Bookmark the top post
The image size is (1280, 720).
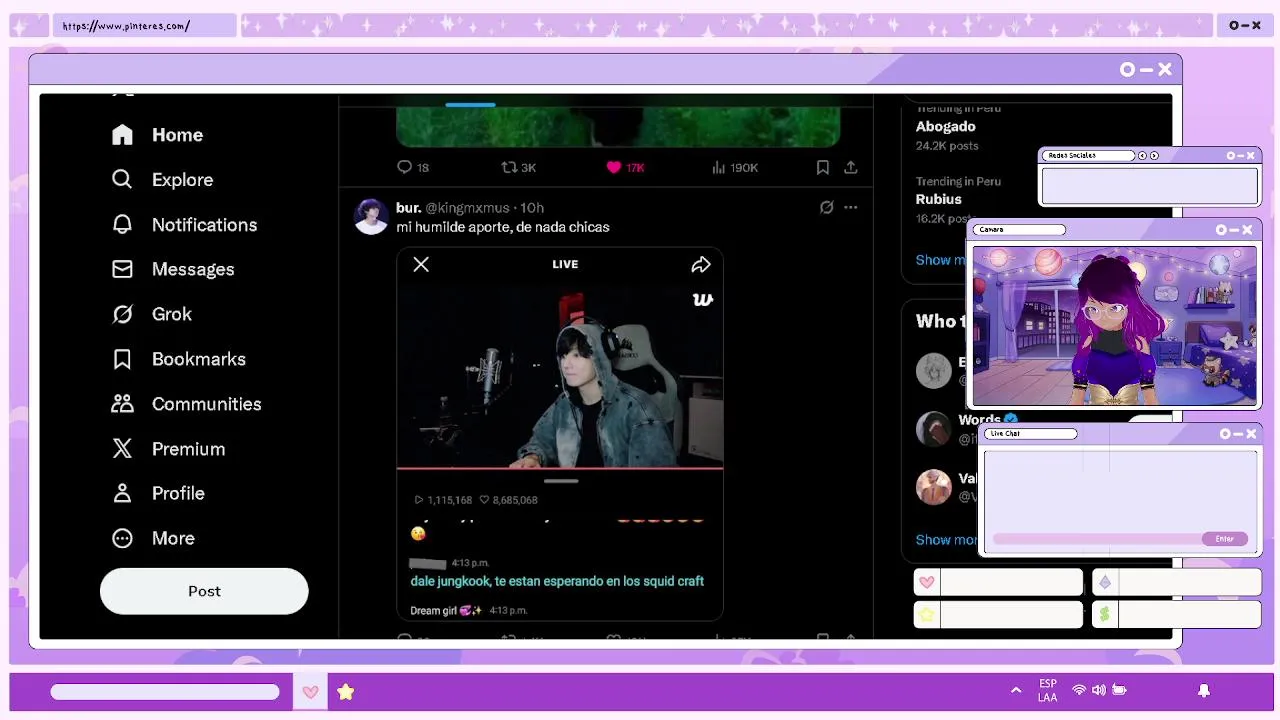(x=822, y=167)
